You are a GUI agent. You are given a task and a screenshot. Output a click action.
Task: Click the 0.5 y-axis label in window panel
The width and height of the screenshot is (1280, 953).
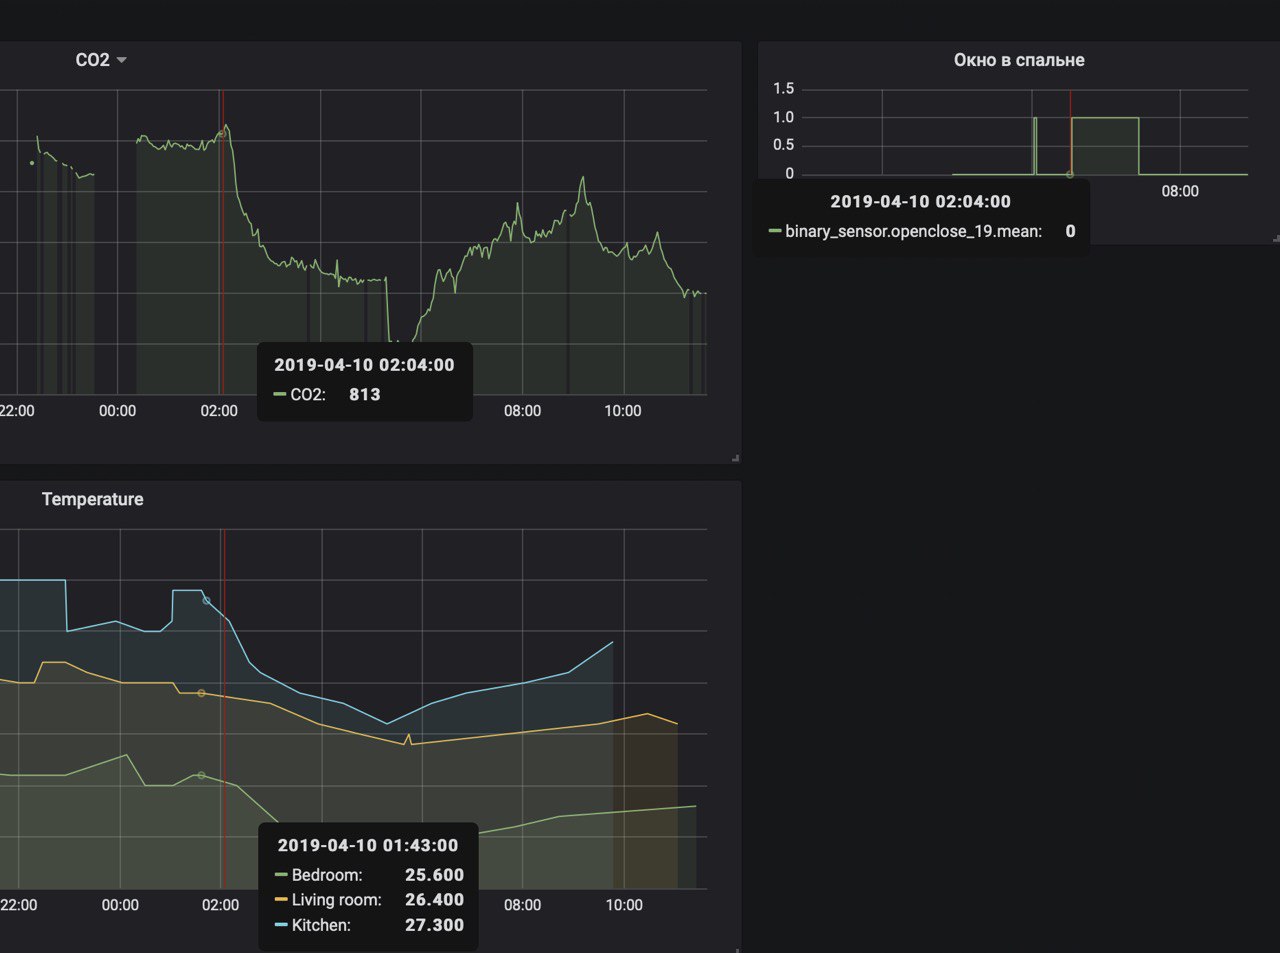point(784,145)
